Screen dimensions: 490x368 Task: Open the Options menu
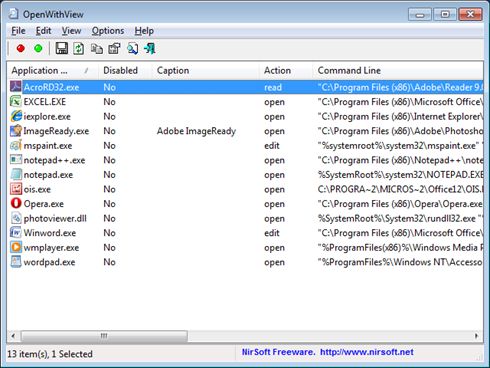[x=108, y=31]
